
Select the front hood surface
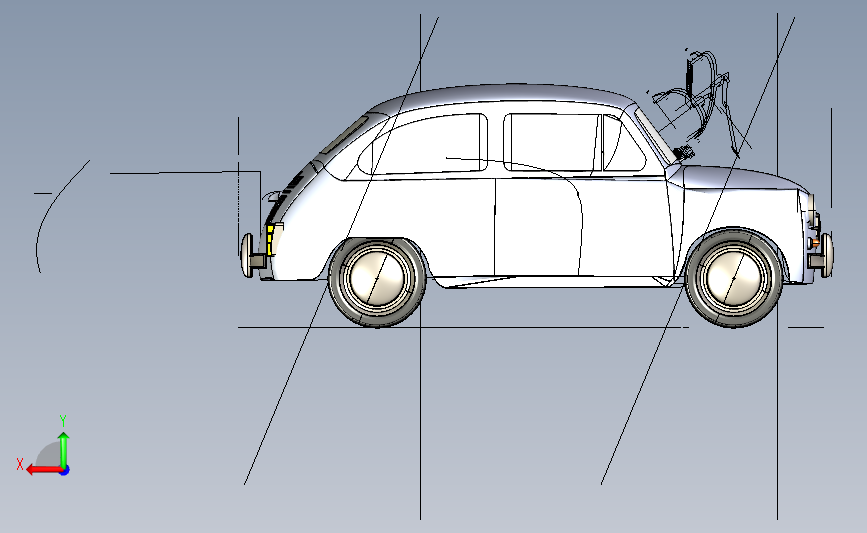(741, 177)
